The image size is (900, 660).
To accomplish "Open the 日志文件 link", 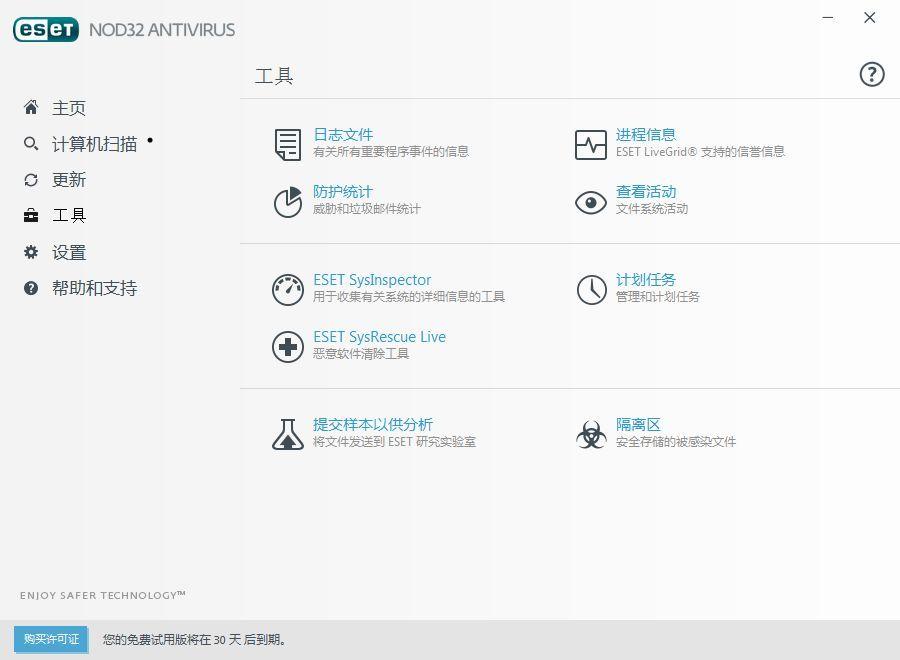I will click(x=343, y=135).
